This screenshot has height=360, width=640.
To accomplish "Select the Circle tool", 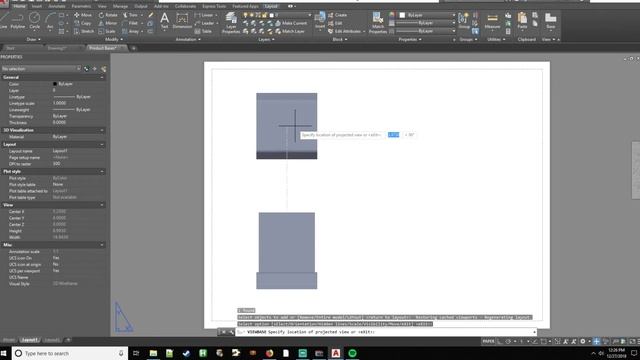I will click(x=35, y=20).
